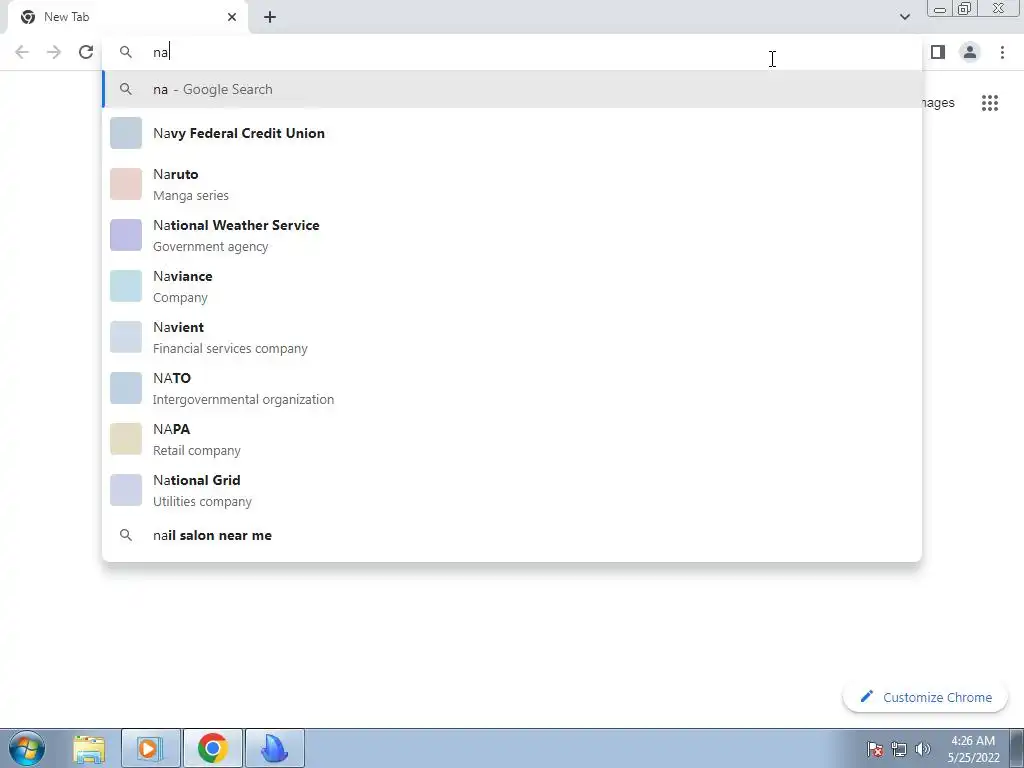Click the browser forward arrow
Screen dimensions: 1024x768
point(54,52)
